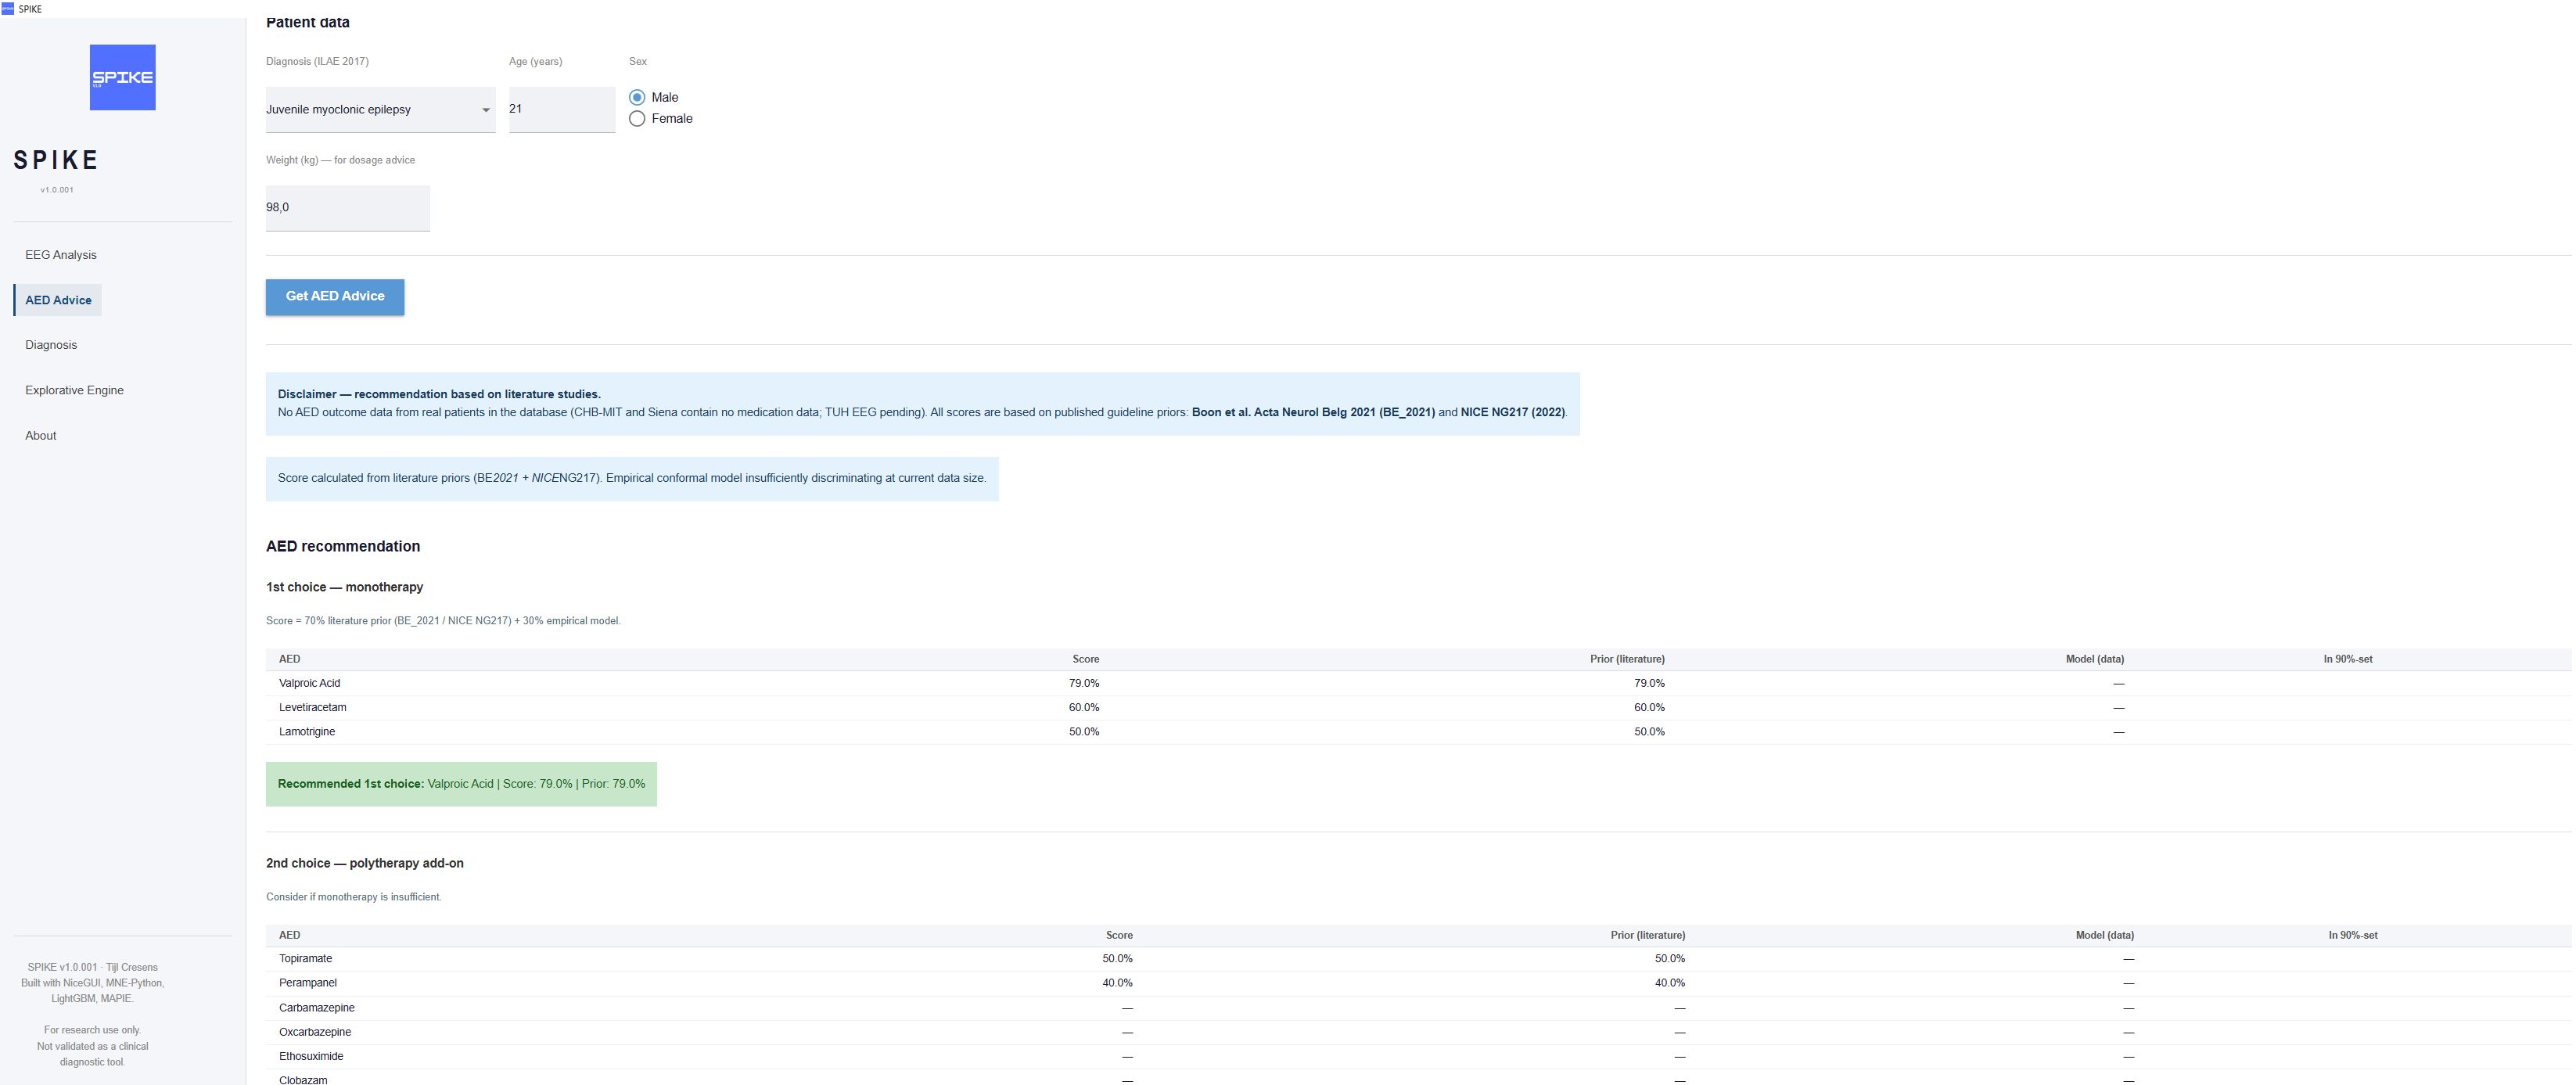Open Diagnosis in the sidebar
The image size is (2576, 1085).
(x=51, y=345)
